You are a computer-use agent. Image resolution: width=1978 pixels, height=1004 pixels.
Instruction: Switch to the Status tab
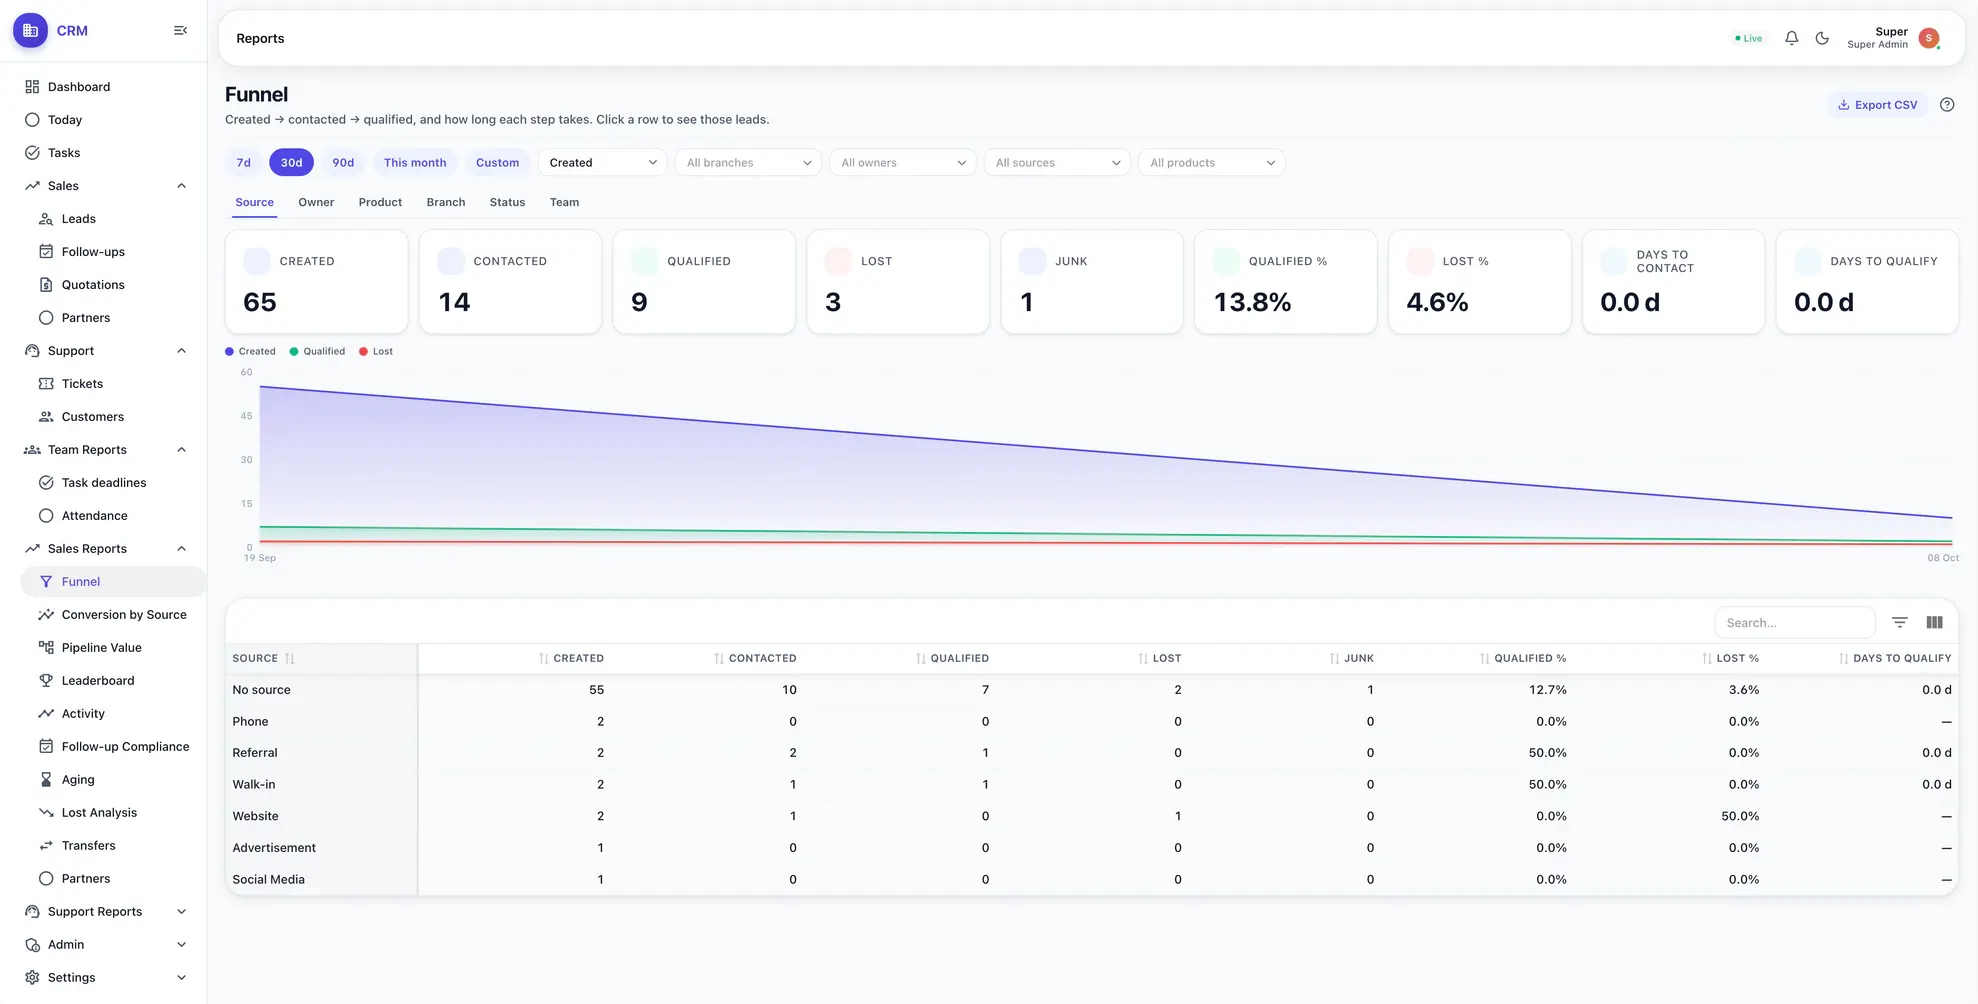click(507, 202)
